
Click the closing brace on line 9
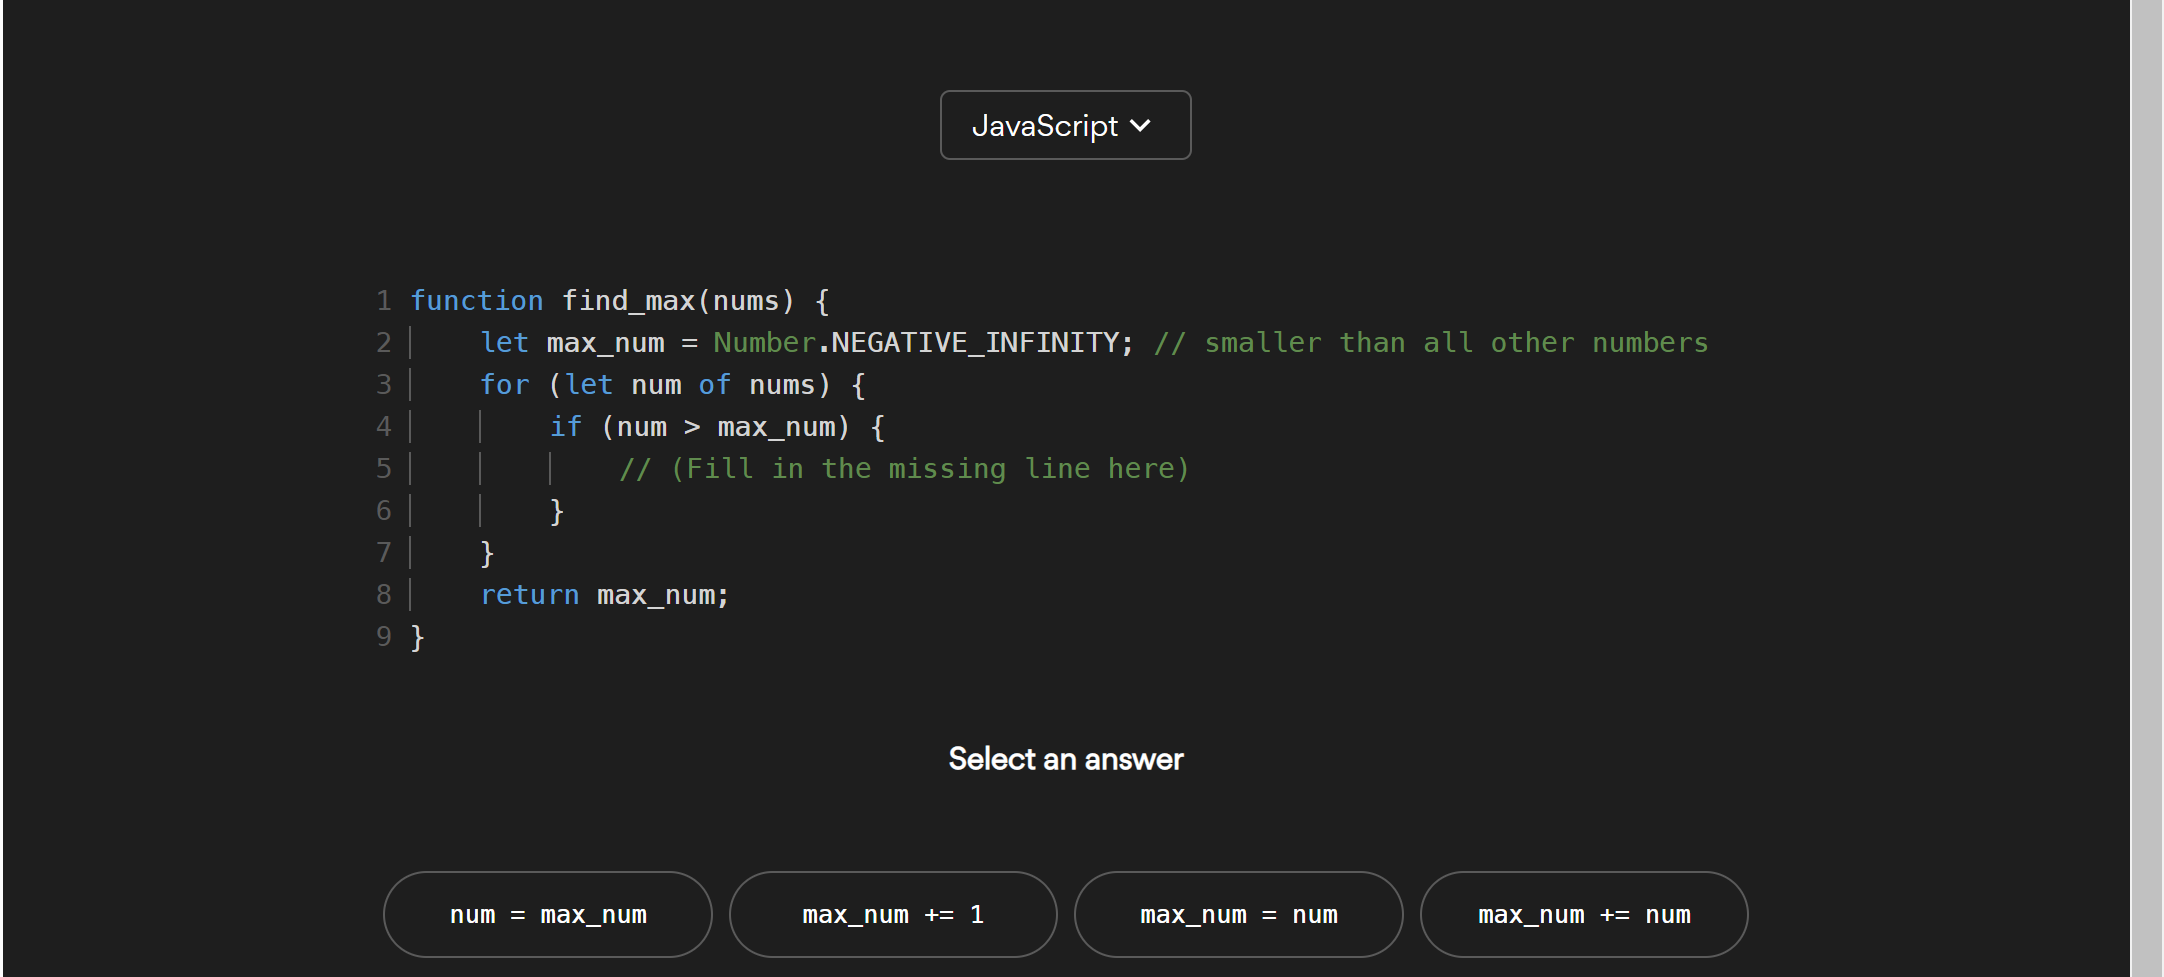pos(416,636)
